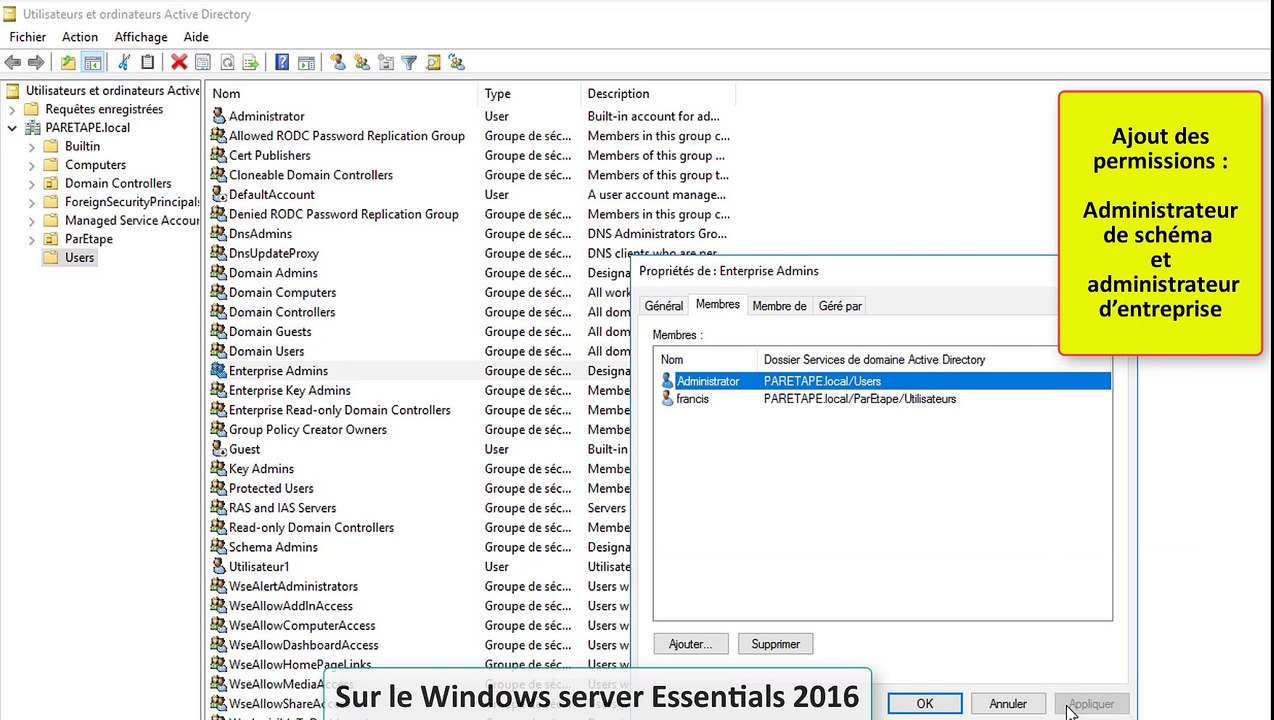Open the Affichage menu
Viewport: 1274px width, 720px height.
tap(141, 37)
